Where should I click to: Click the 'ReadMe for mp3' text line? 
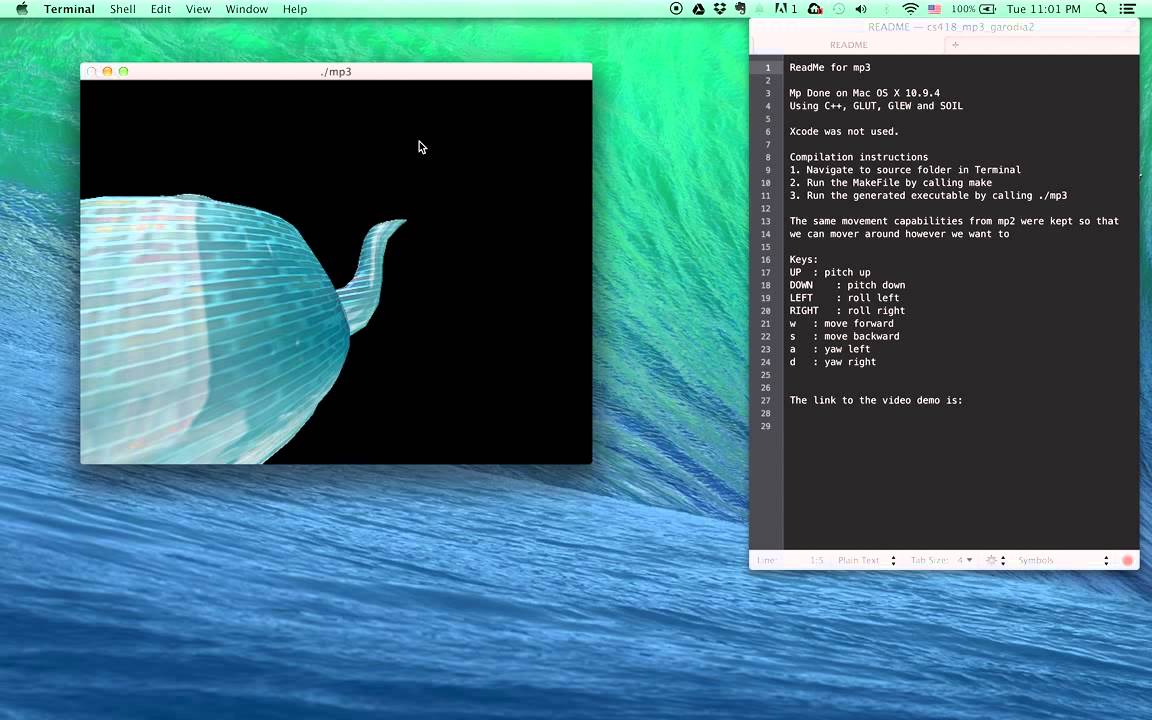[x=829, y=68]
